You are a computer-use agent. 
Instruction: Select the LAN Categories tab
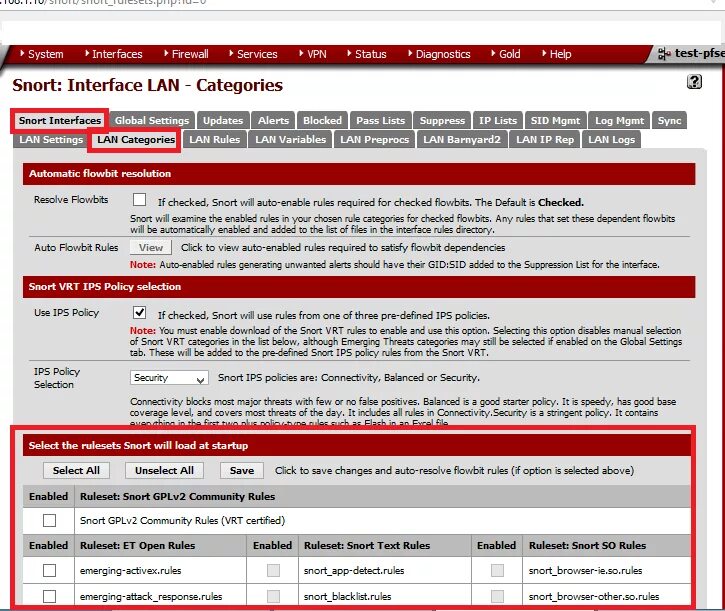click(135, 140)
